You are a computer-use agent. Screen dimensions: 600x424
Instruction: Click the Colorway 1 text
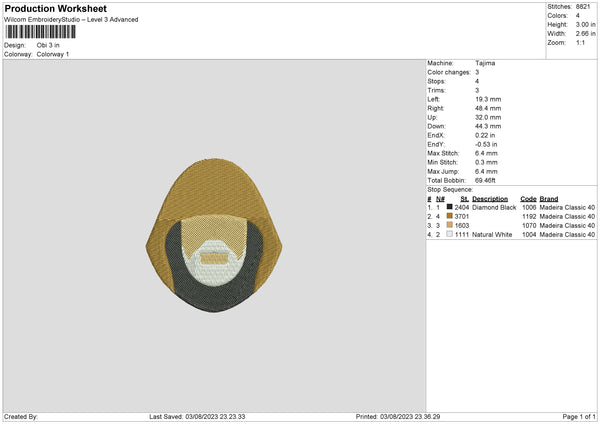(54, 54)
